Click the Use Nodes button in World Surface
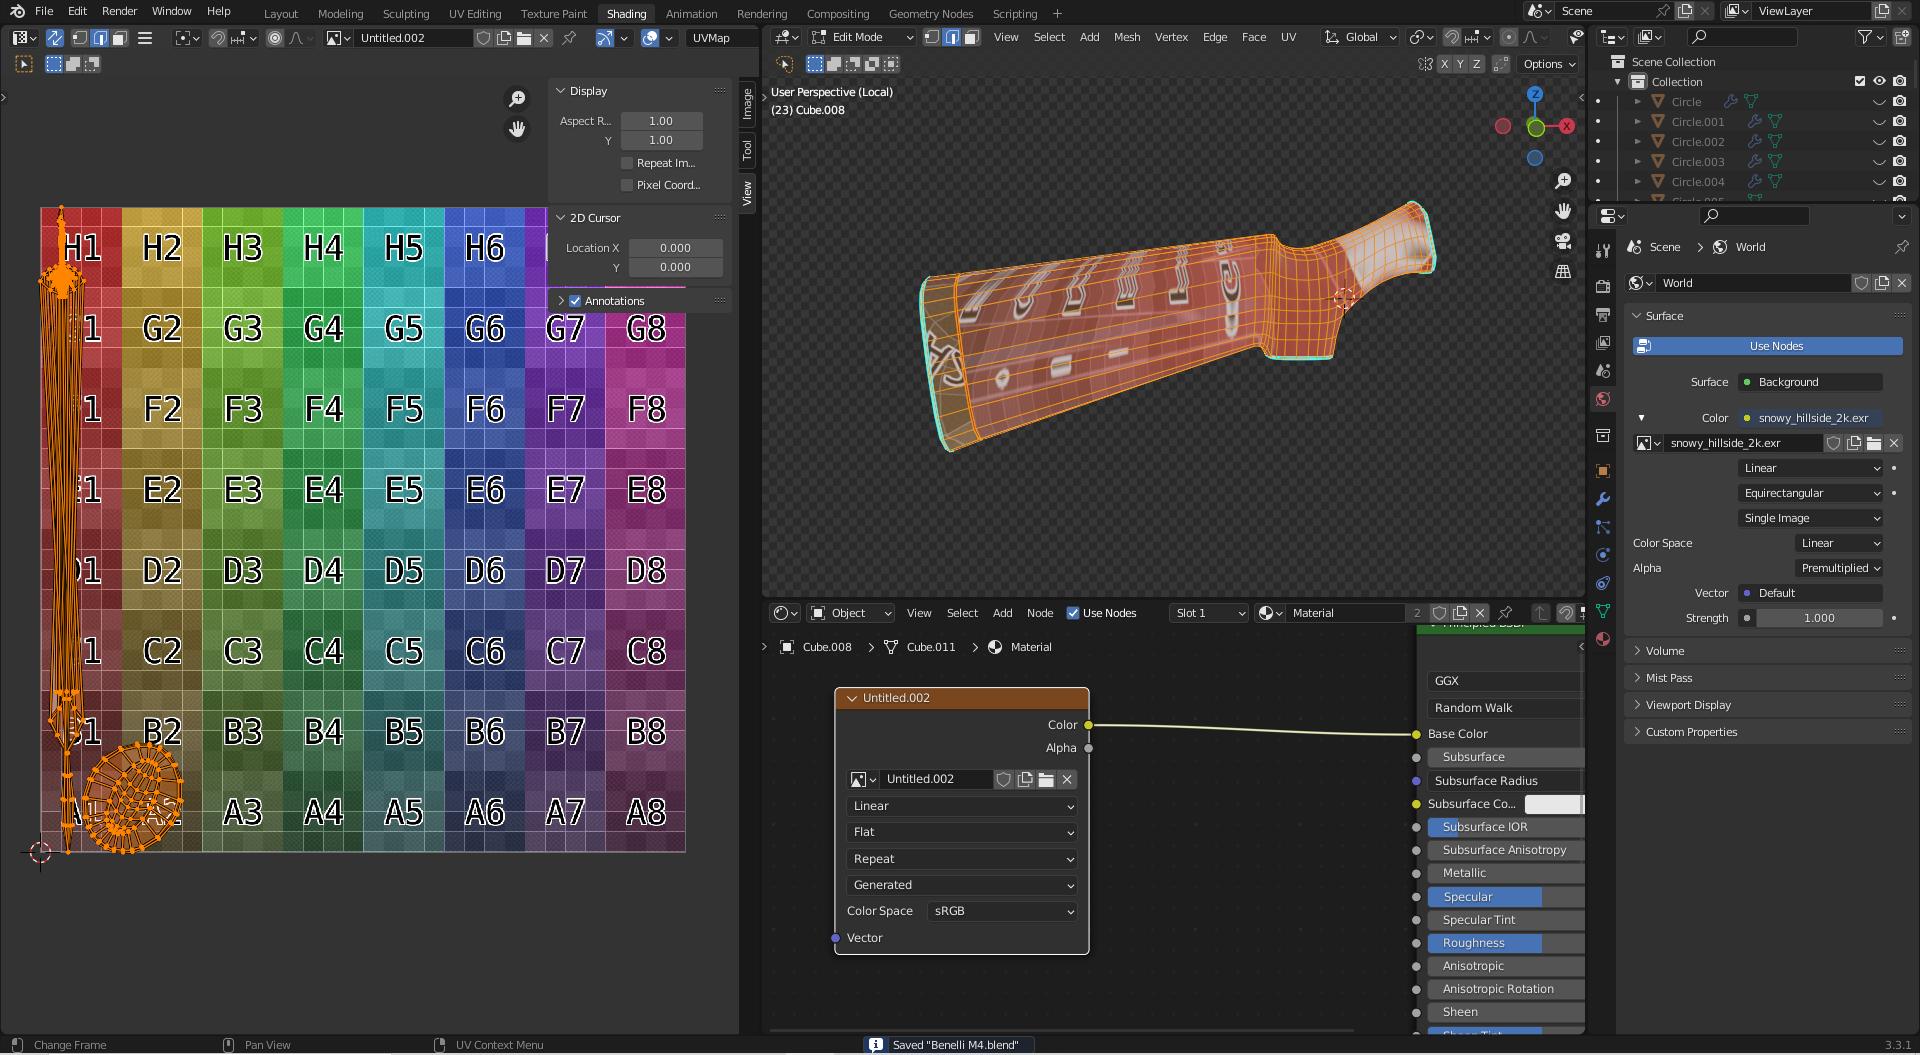 pyautogui.click(x=1767, y=346)
